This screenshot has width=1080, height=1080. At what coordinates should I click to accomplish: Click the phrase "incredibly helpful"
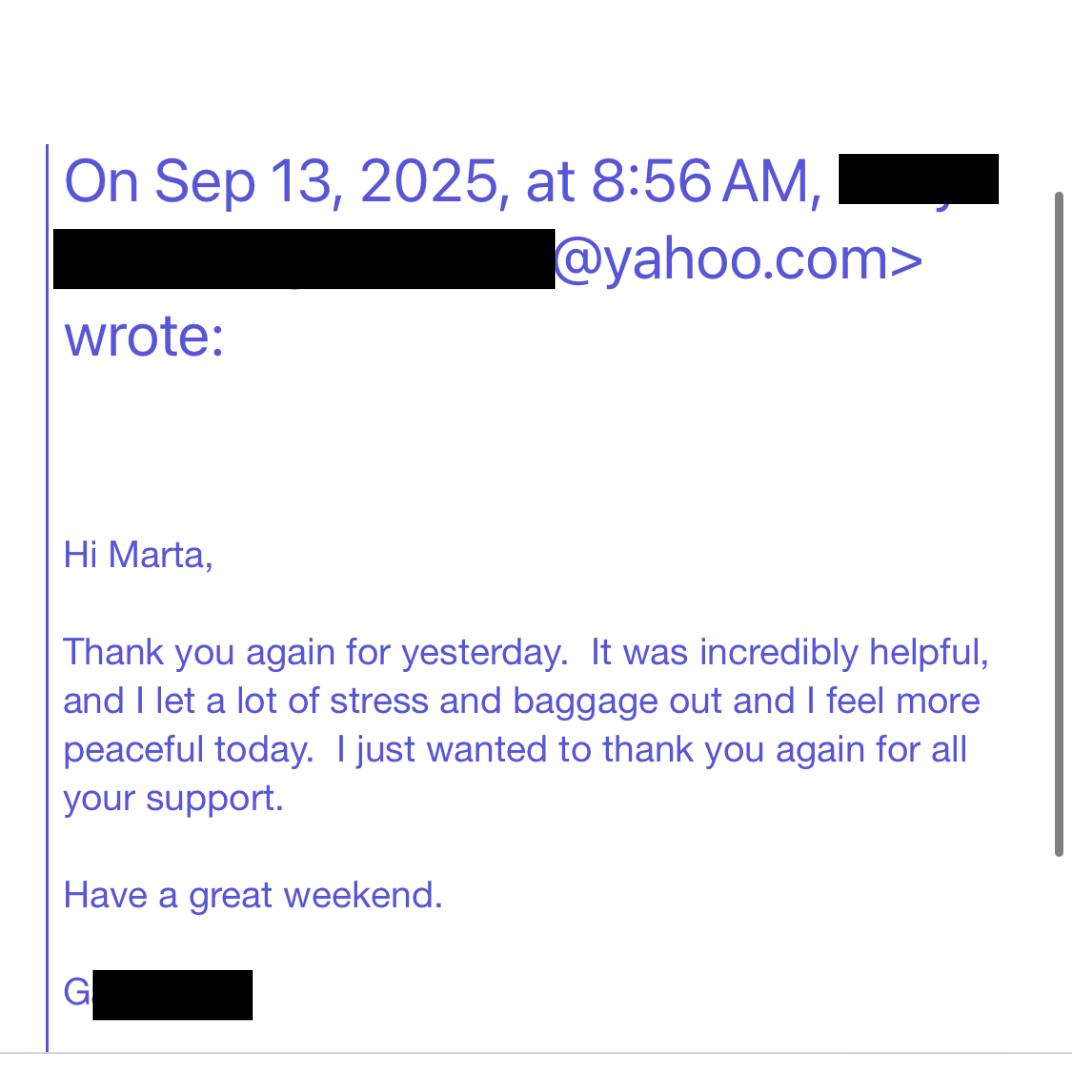(838, 652)
